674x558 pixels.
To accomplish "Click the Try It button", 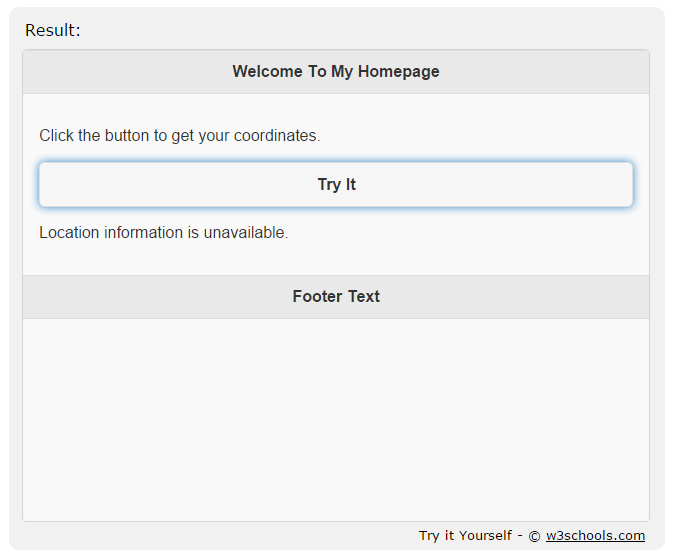I will 336,184.
